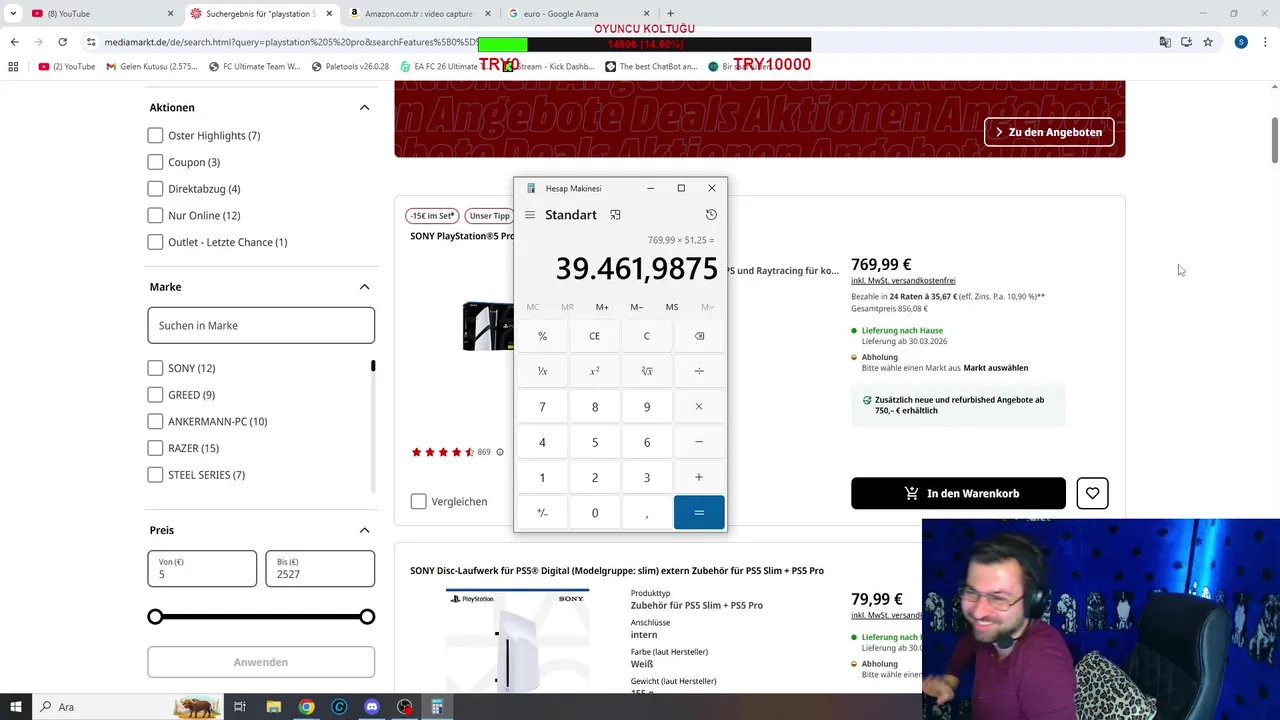Open Windows Start menu
The width and height of the screenshot is (1280, 720).
click(16, 707)
